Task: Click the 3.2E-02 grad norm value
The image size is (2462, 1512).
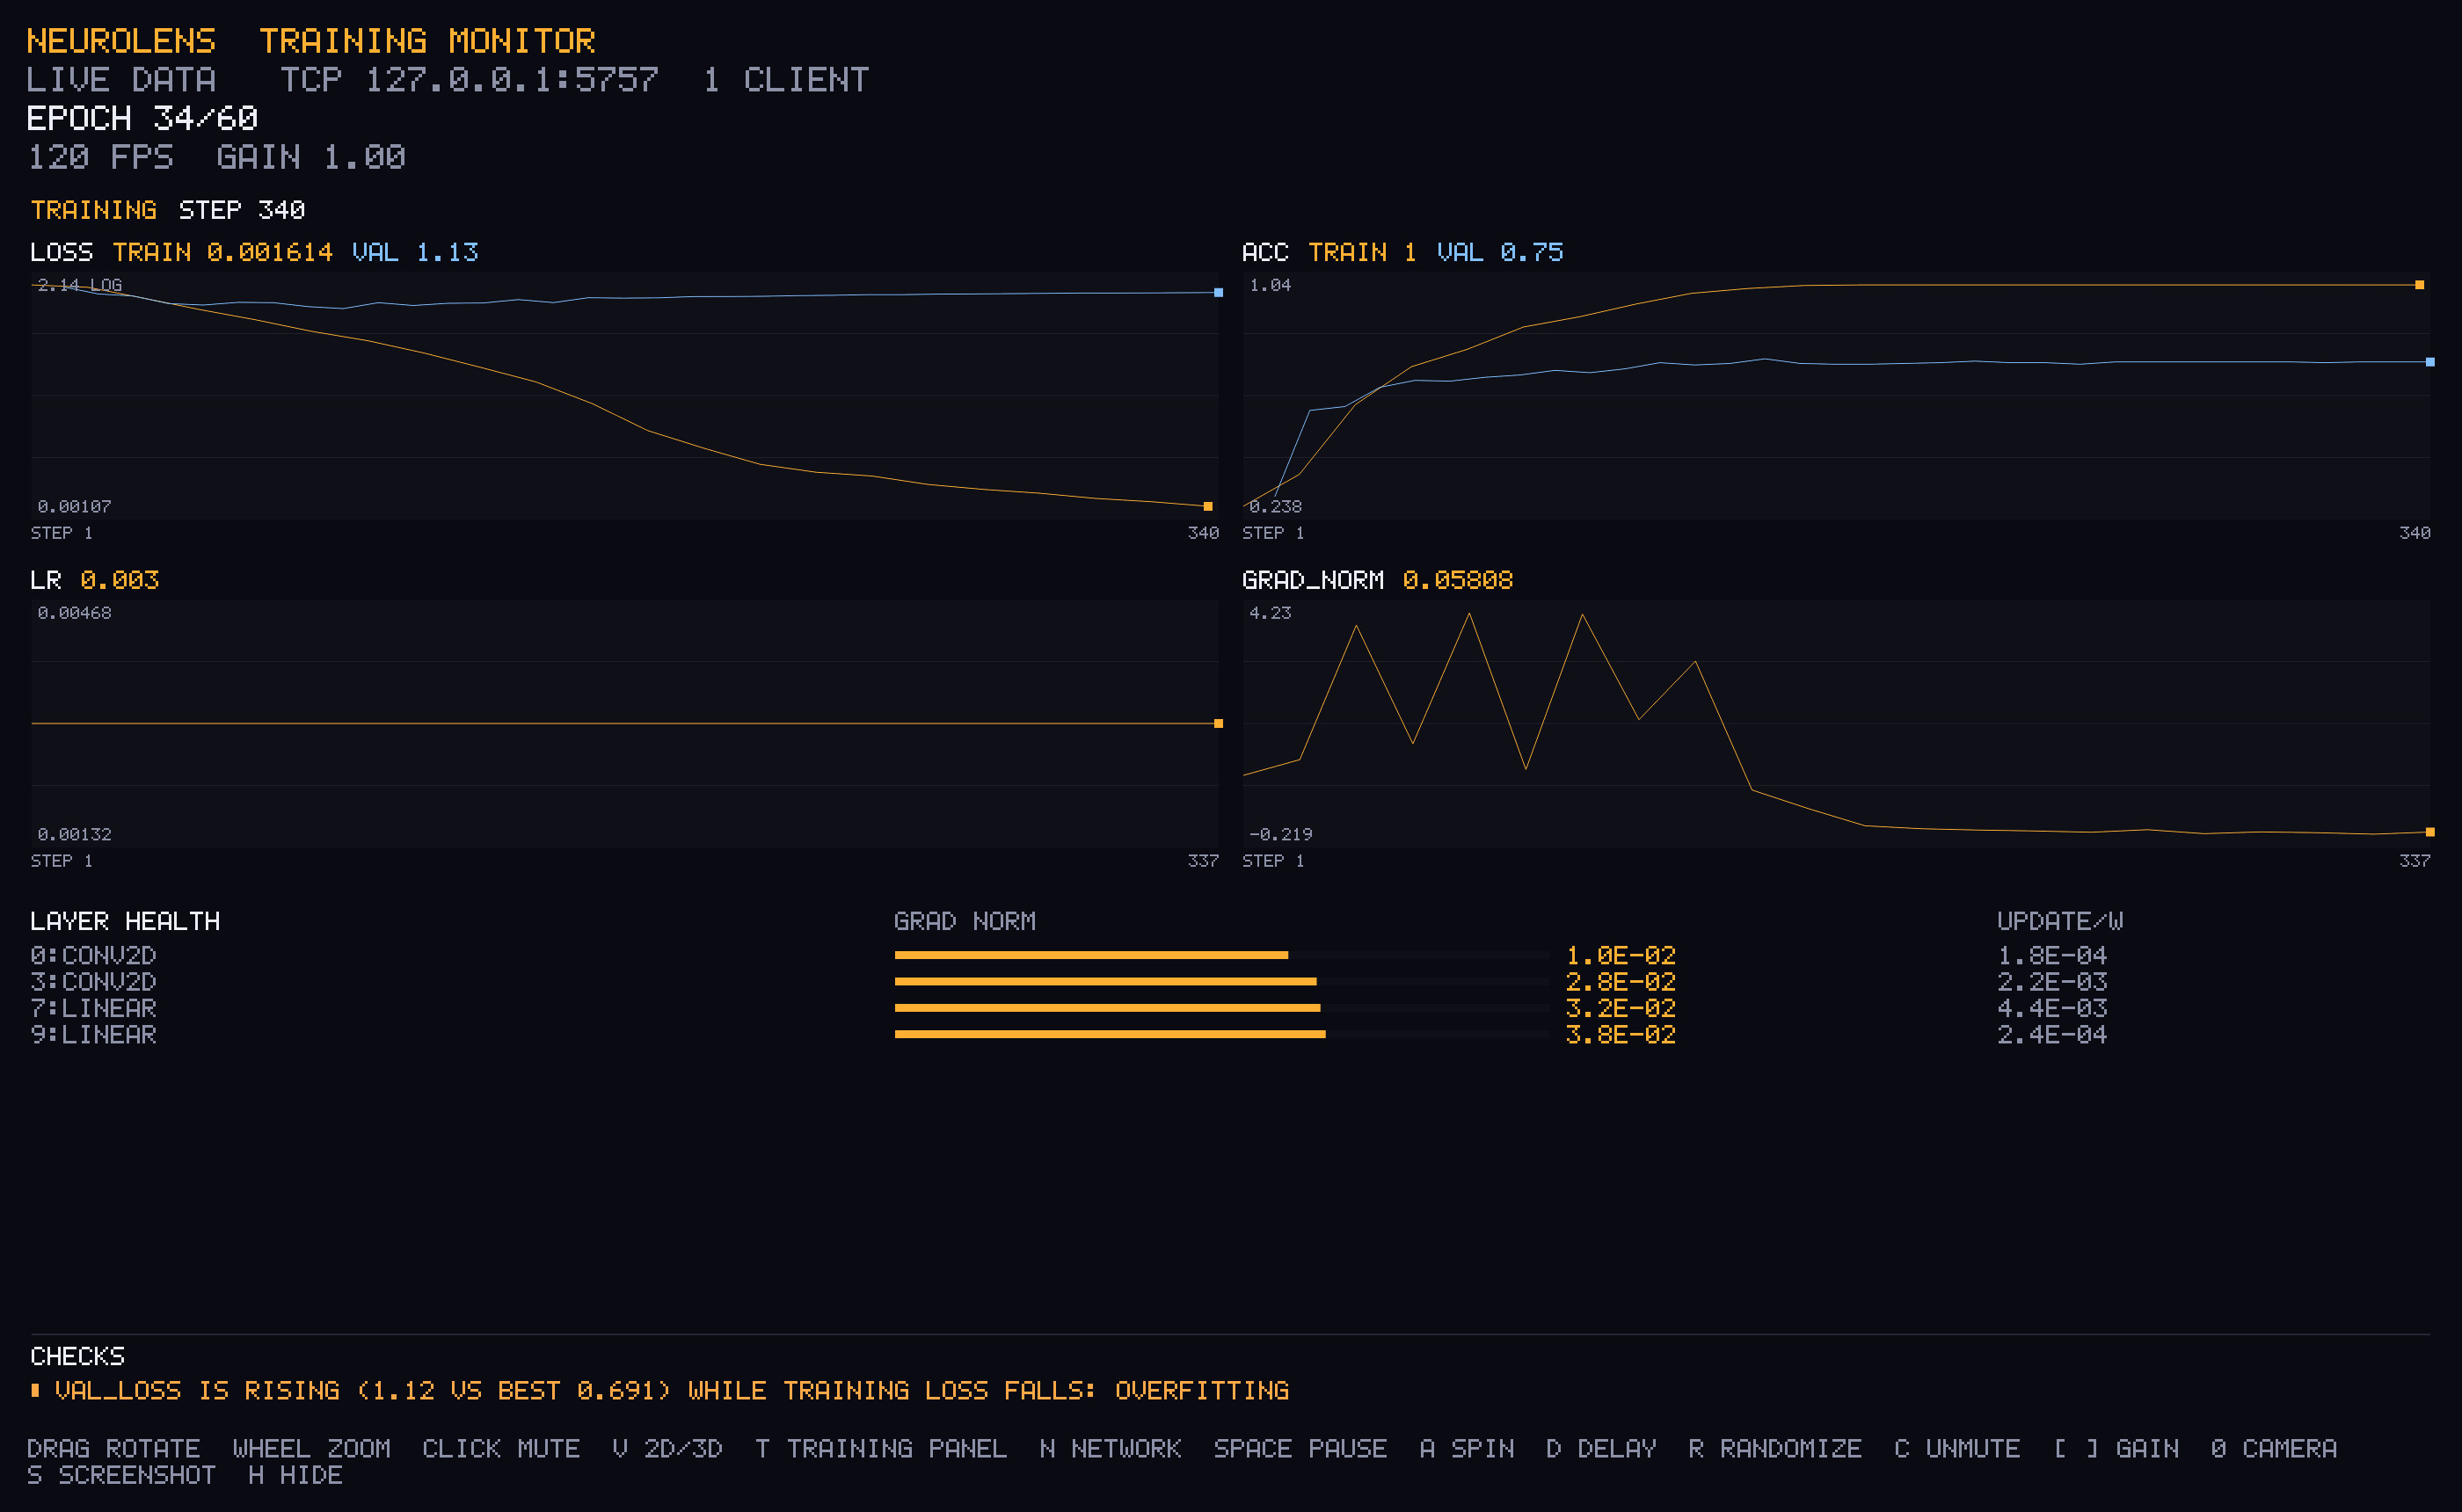Action: (x=1620, y=1008)
